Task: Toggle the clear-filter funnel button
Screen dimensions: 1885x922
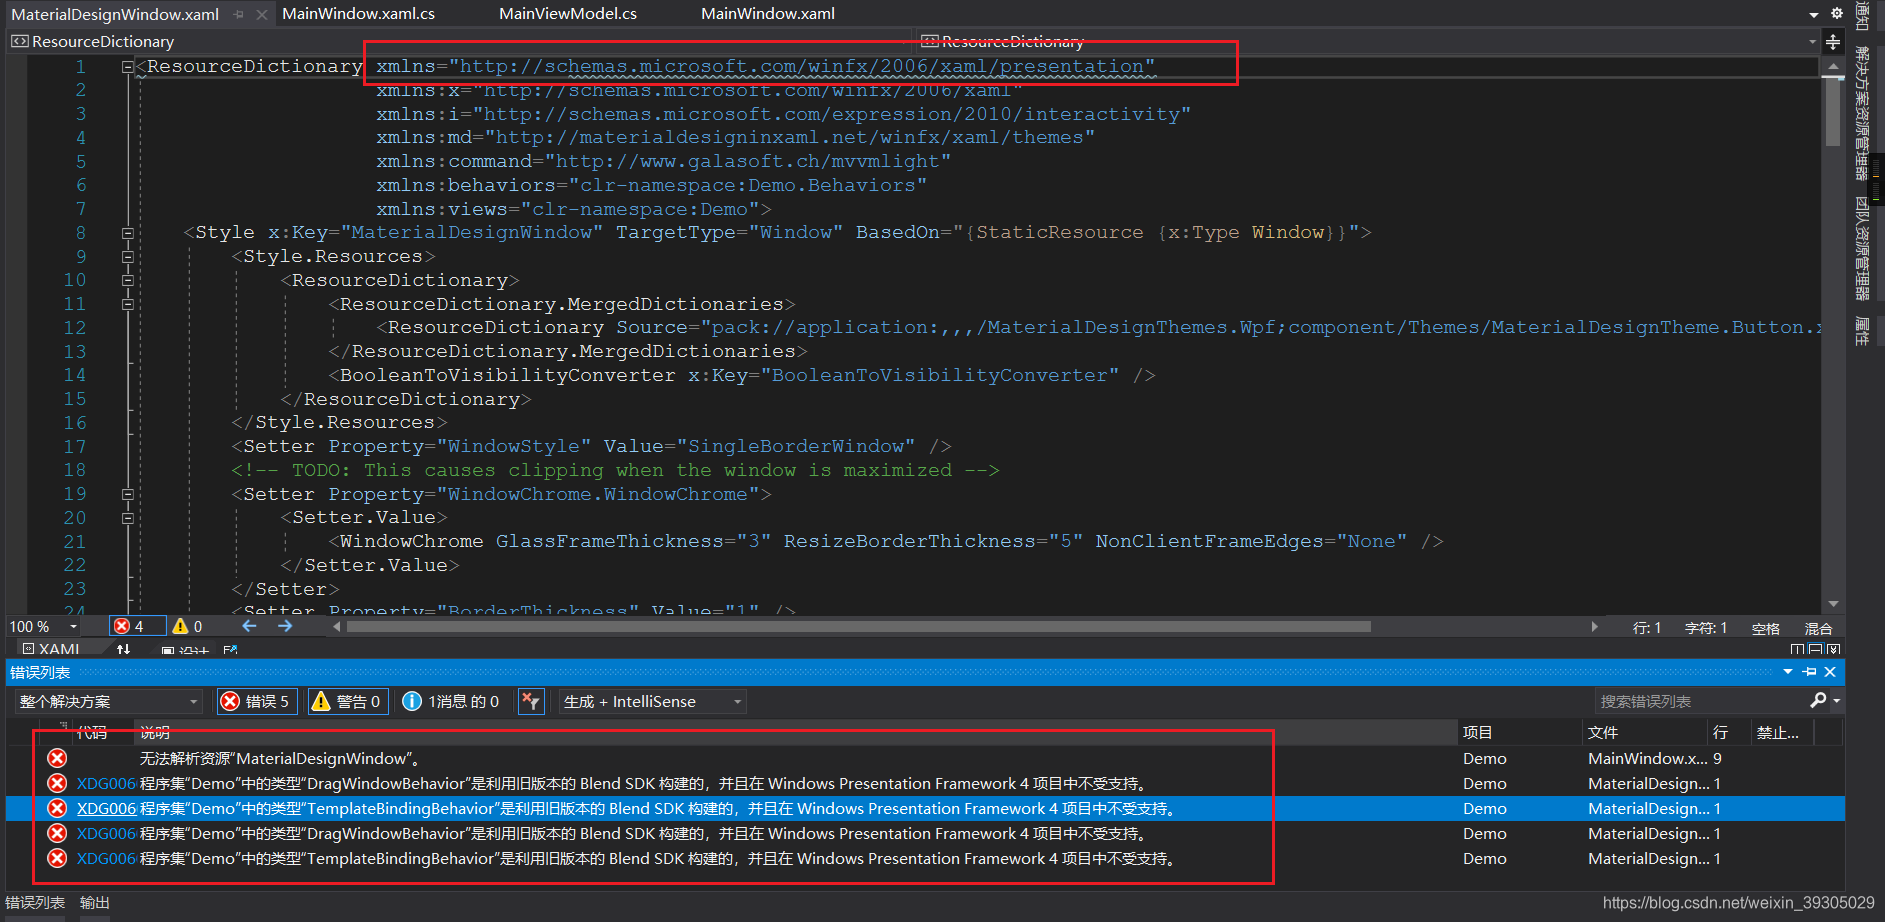Action: [x=530, y=701]
